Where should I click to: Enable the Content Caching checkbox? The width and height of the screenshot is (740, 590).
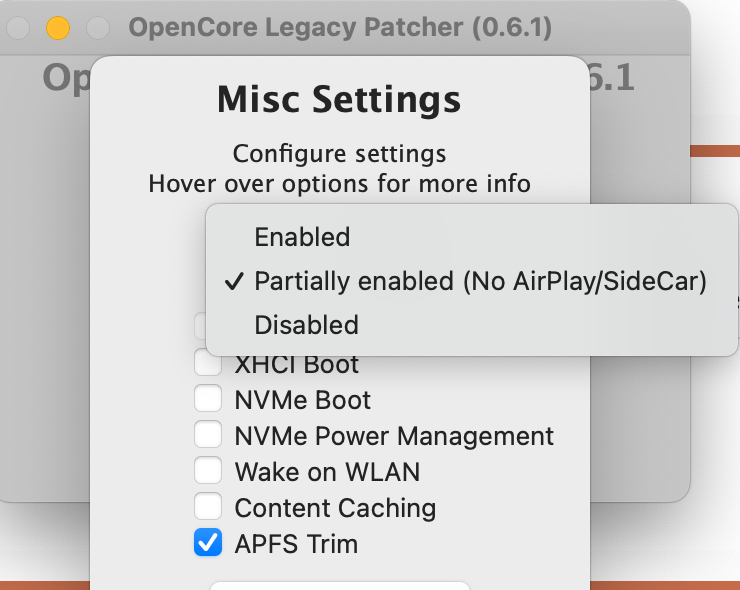[208, 508]
